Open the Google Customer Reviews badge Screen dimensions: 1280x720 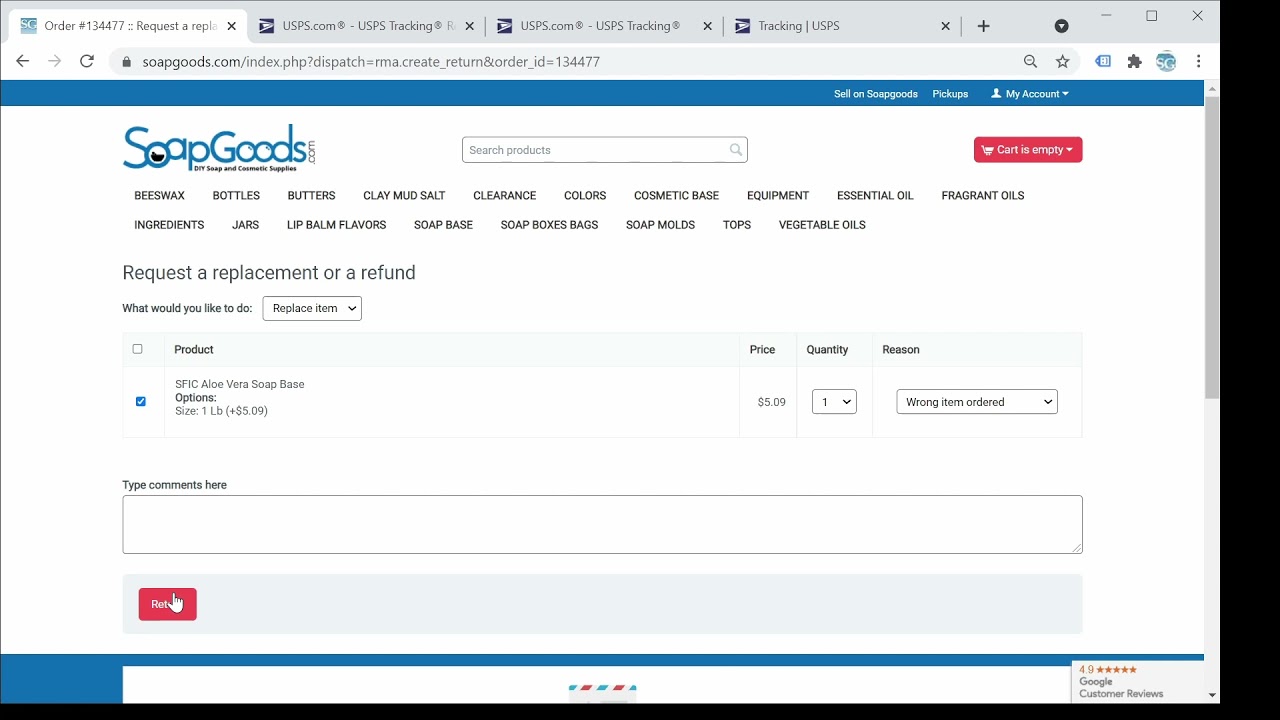click(1137, 682)
